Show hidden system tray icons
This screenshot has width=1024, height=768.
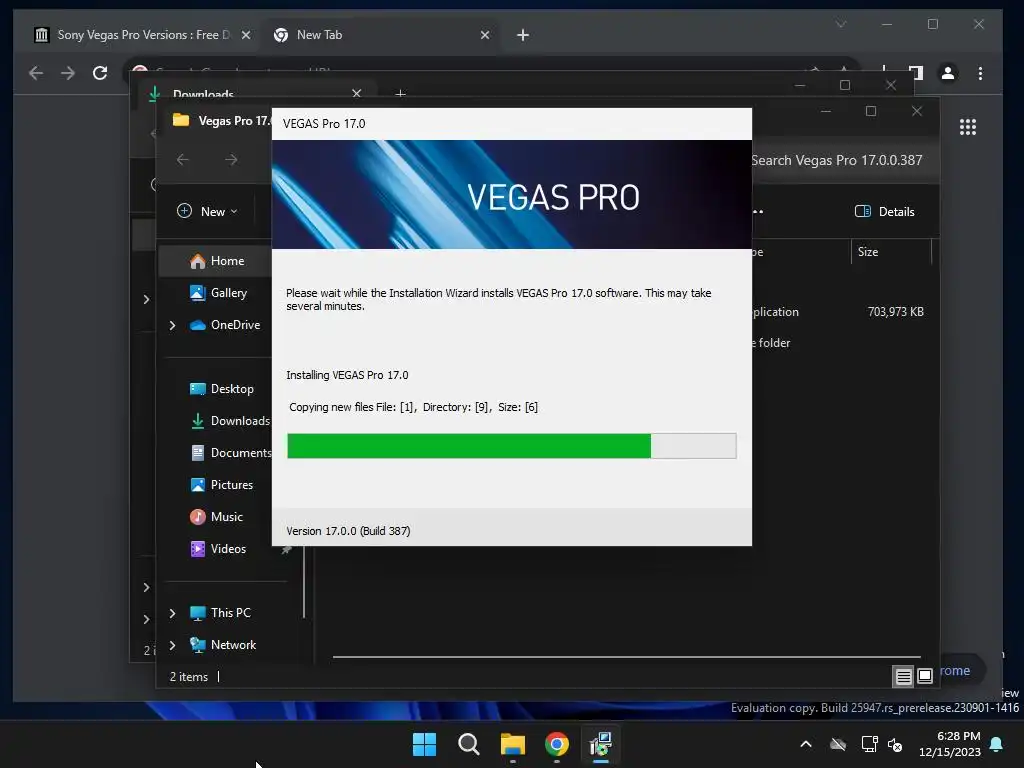(806, 744)
